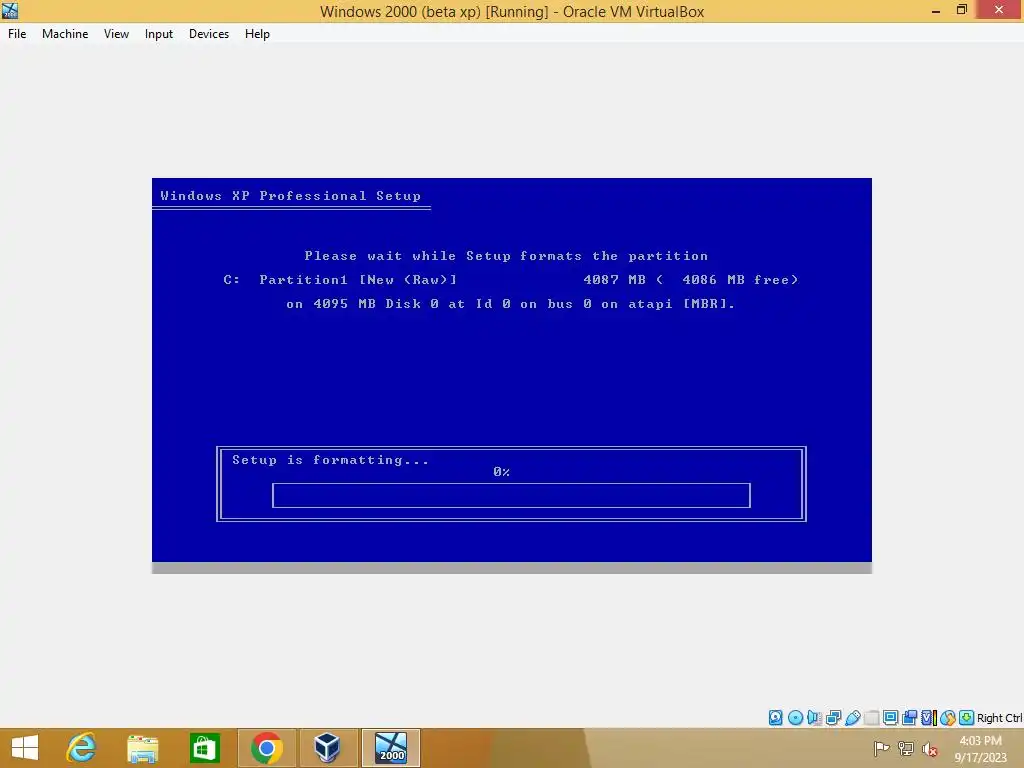This screenshot has height=768, width=1024.
Task: Click the network adapters status icon
Action: click(833, 718)
